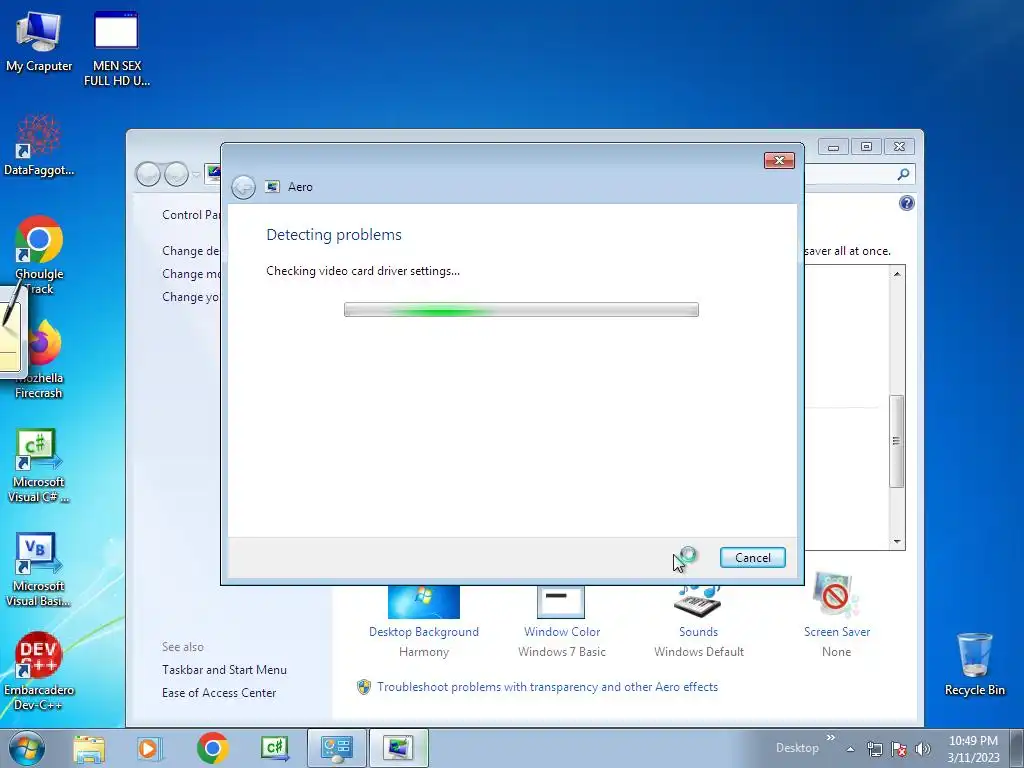Open Window Color settings
Image resolution: width=1024 pixels, height=768 pixels.
562,632
